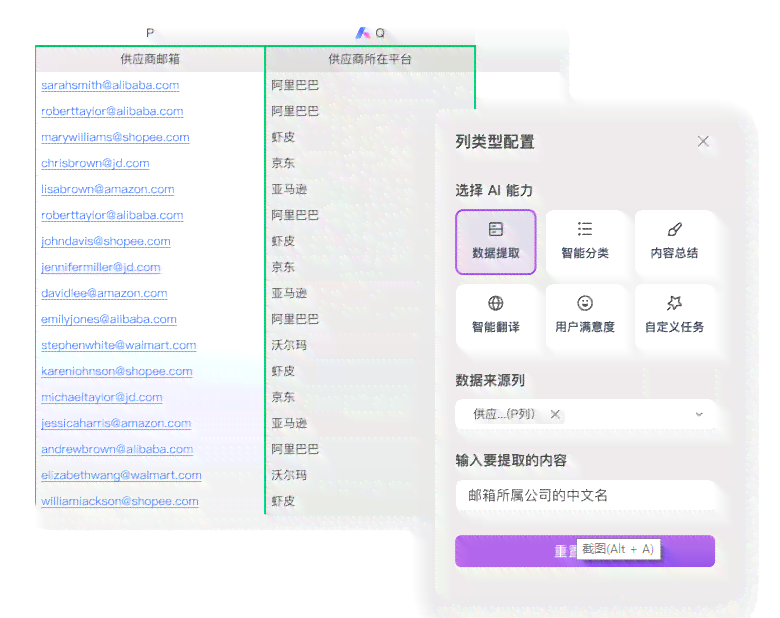Open williamjackson@shopee.com email link
The height and width of the screenshot is (618, 780).
point(119,501)
